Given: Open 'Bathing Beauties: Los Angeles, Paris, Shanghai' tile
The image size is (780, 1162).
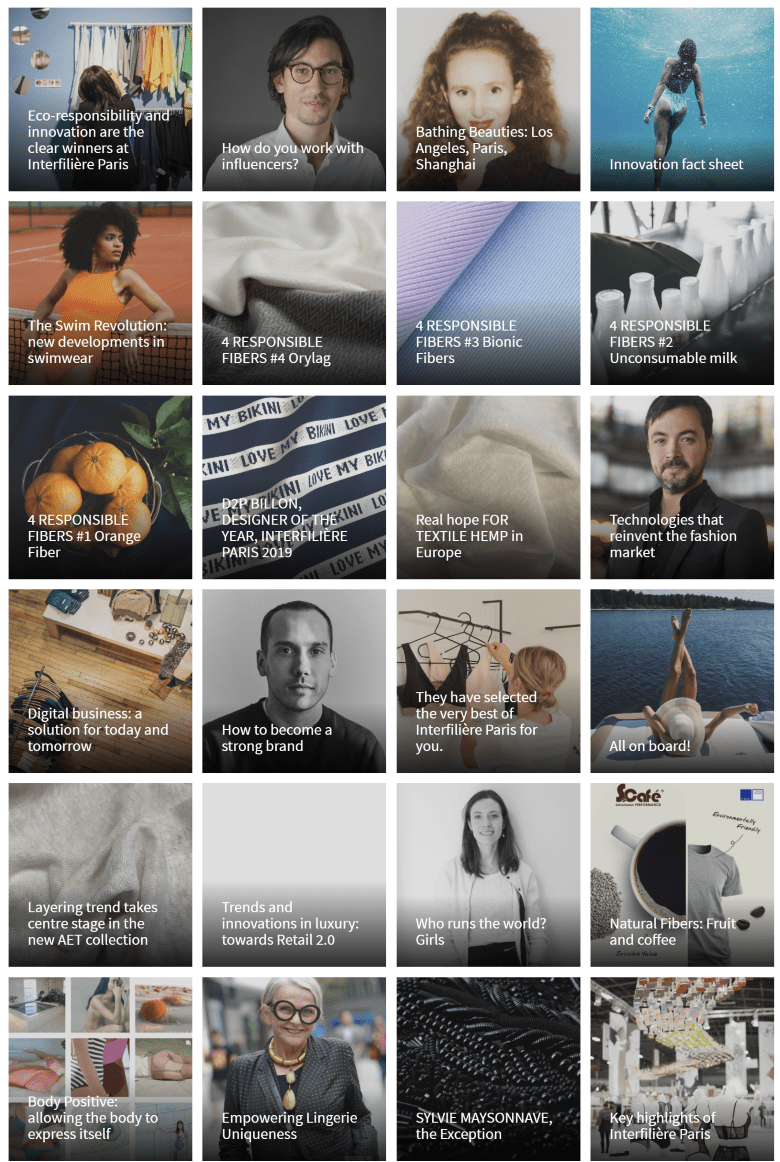Looking at the screenshot, I should point(488,99).
